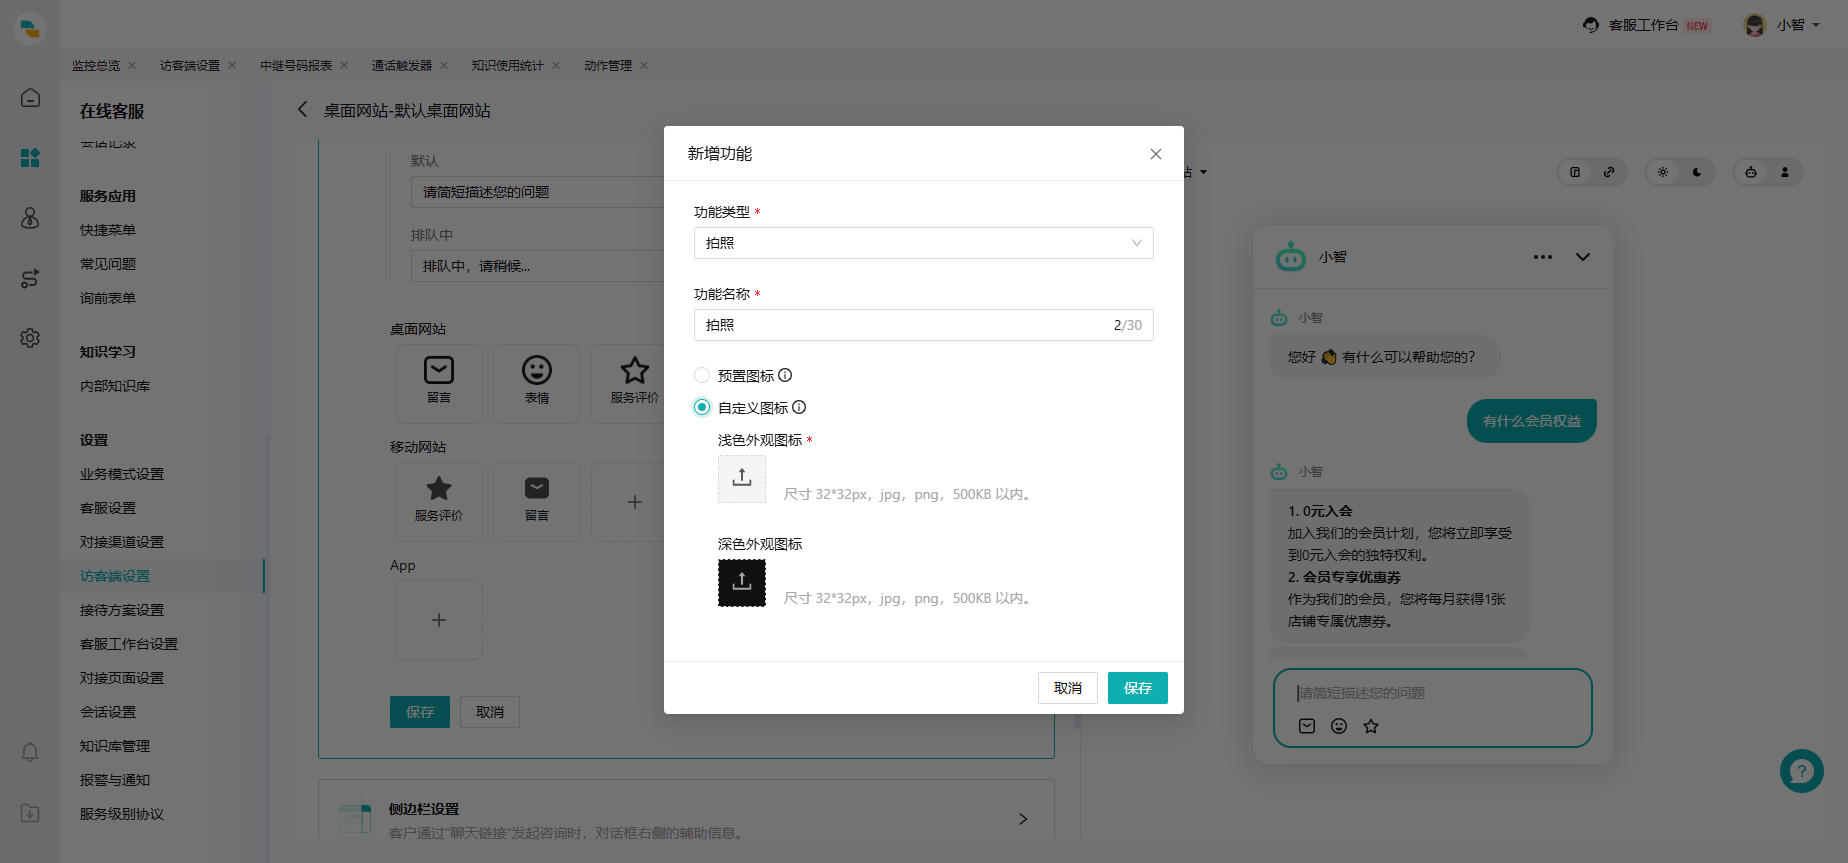Switch to the 通话触发器 tab
The height and width of the screenshot is (863, 1848).
pos(402,65)
